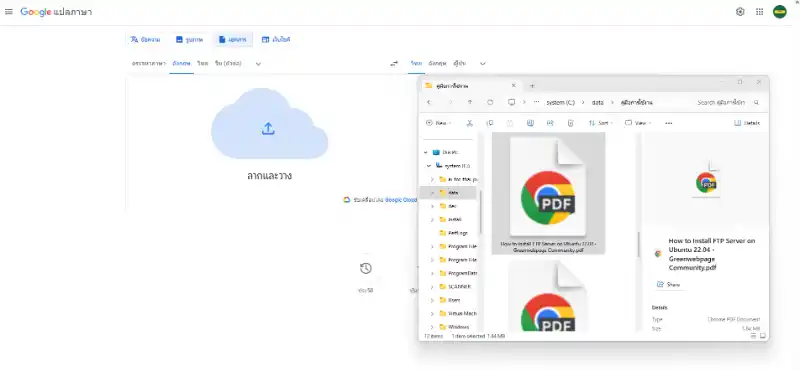Screen dimensions: 800x371
Task: Go up one folder level in Explorer
Action: (x=470, y=102)
